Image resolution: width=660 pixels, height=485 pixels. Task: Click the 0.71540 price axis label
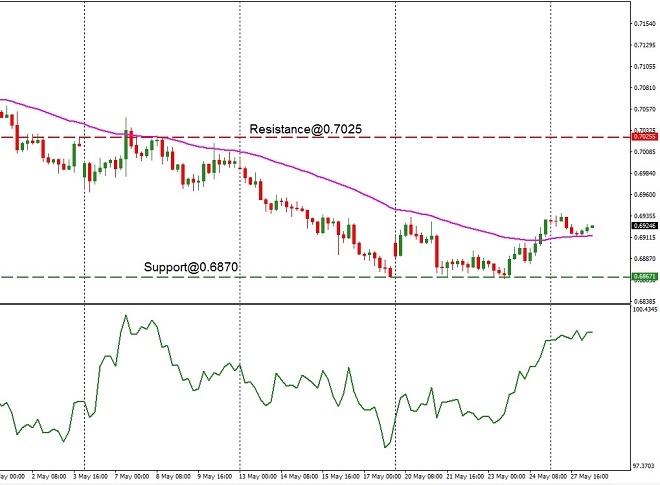pyautogui.click(x=645, y=24)
